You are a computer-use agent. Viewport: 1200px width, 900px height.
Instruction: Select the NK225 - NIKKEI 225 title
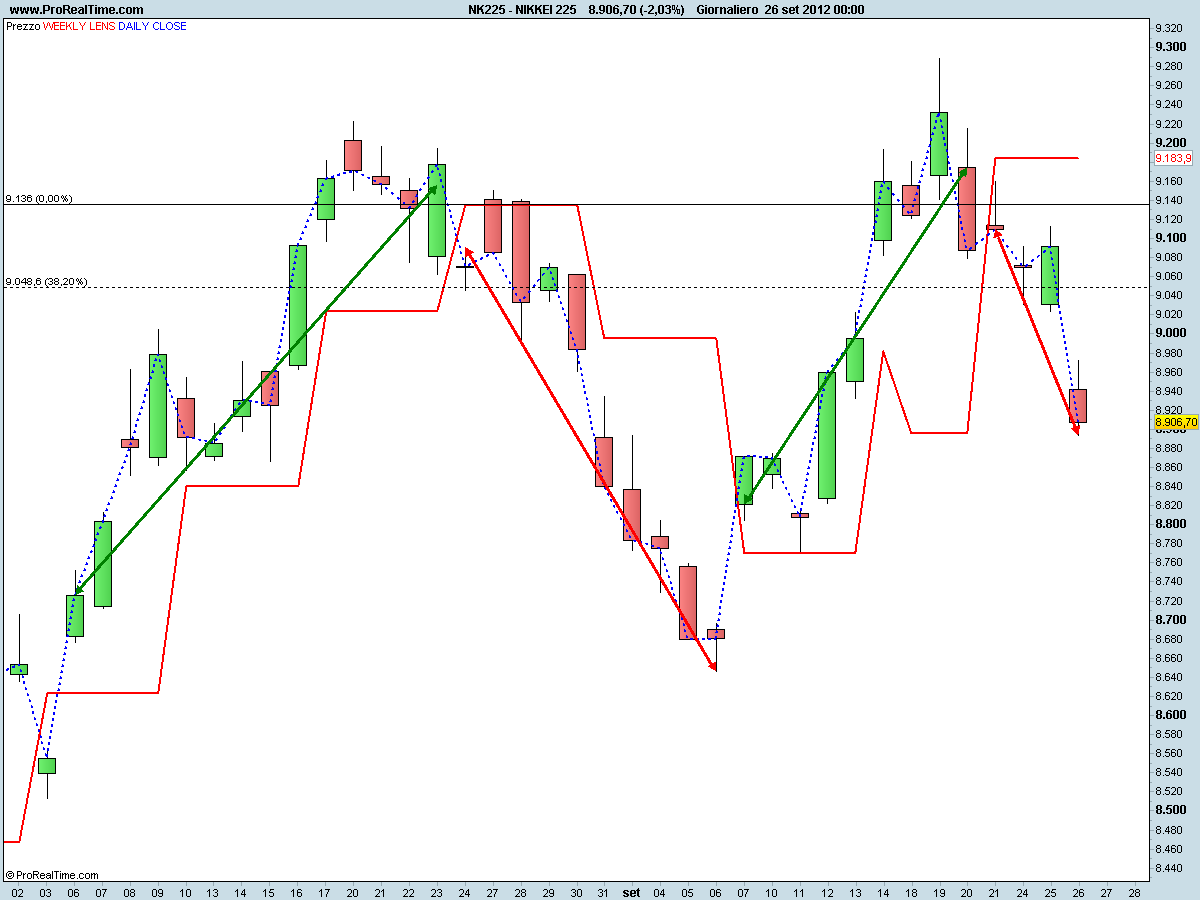(523, 9)
